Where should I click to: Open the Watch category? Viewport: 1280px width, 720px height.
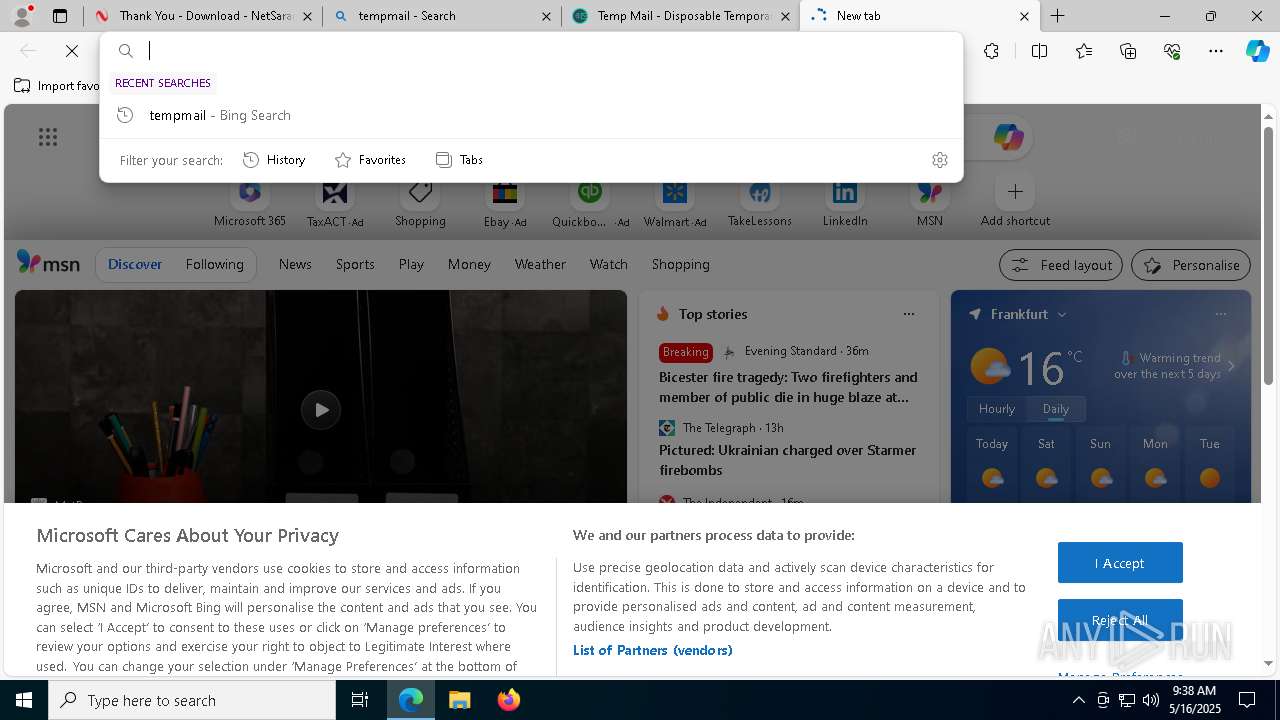coord(609,265)
